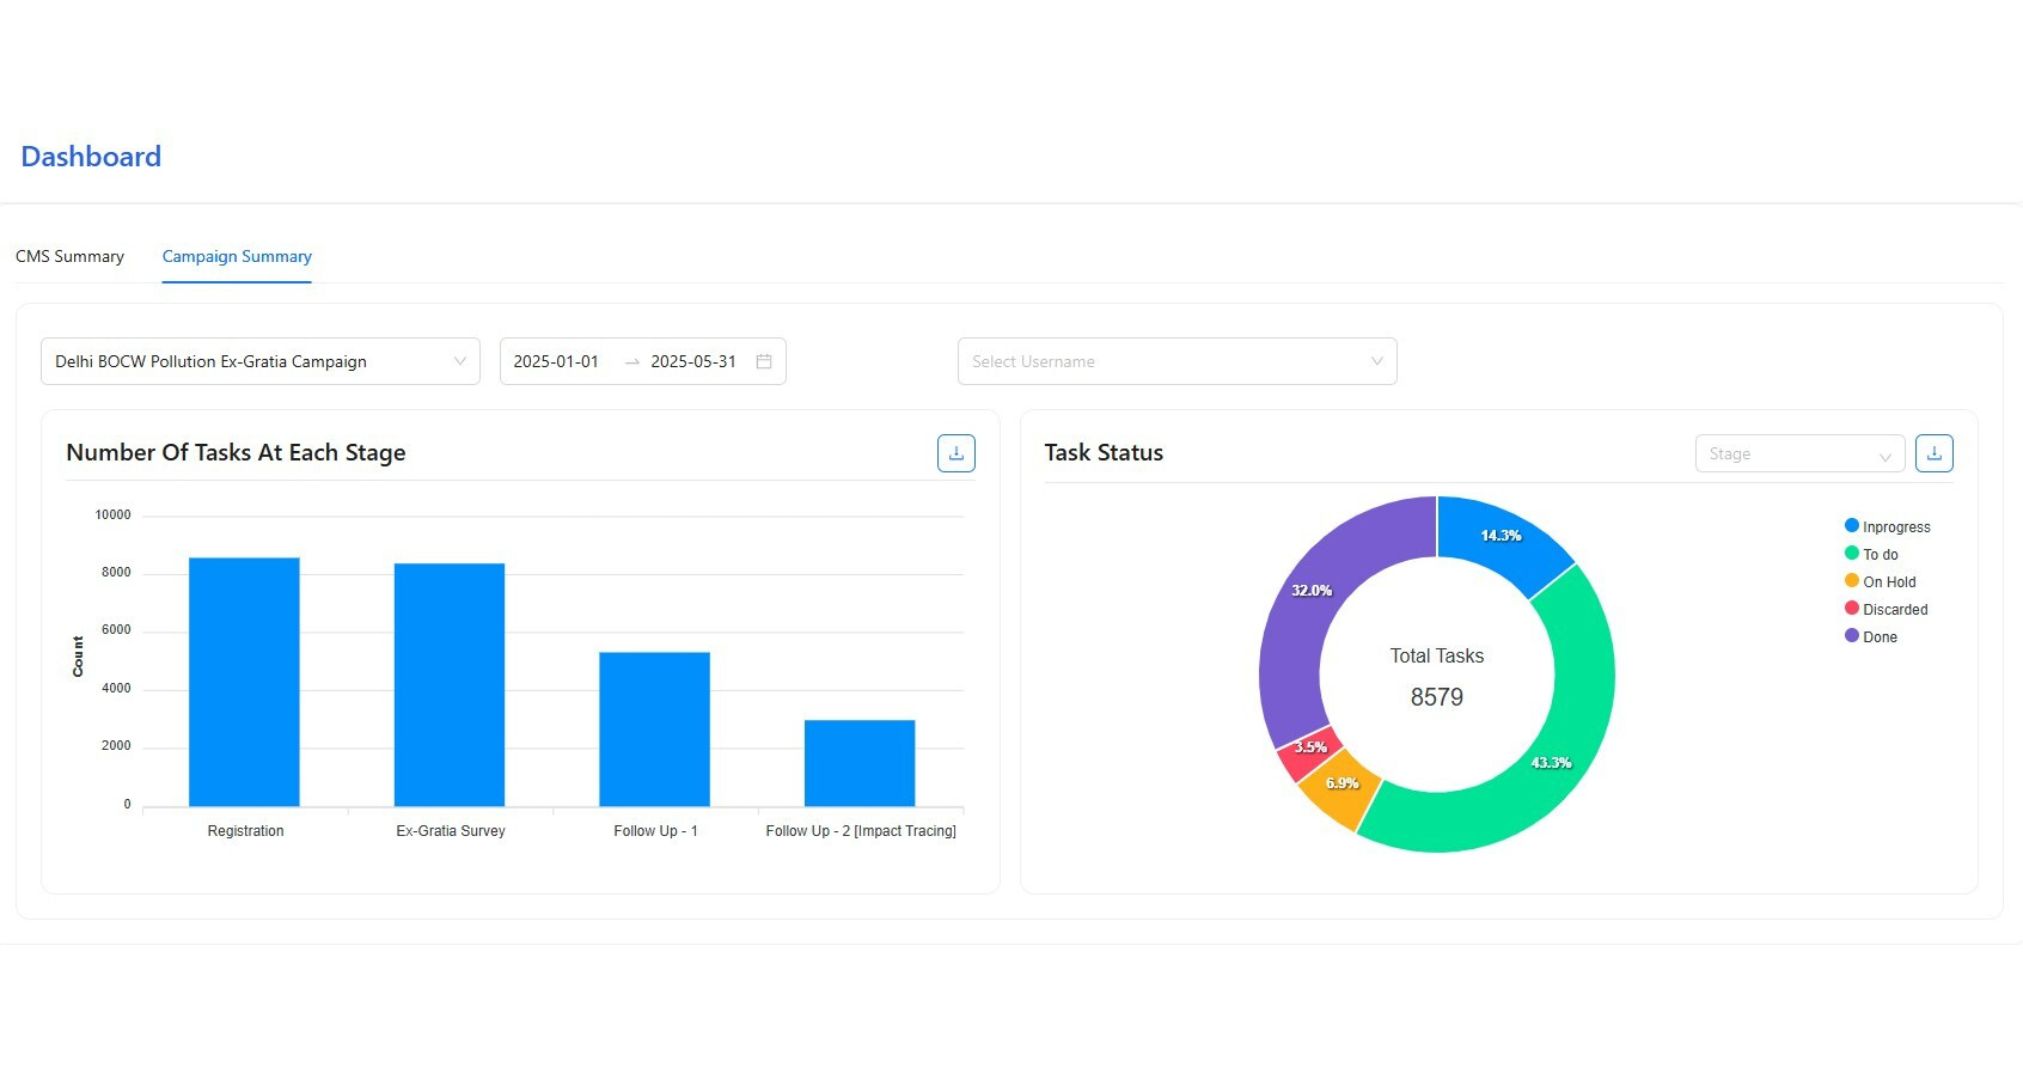Download the Task Status chart data
The width and height of the screenshot is (2023, 1089).
[x=1934, y=452]
